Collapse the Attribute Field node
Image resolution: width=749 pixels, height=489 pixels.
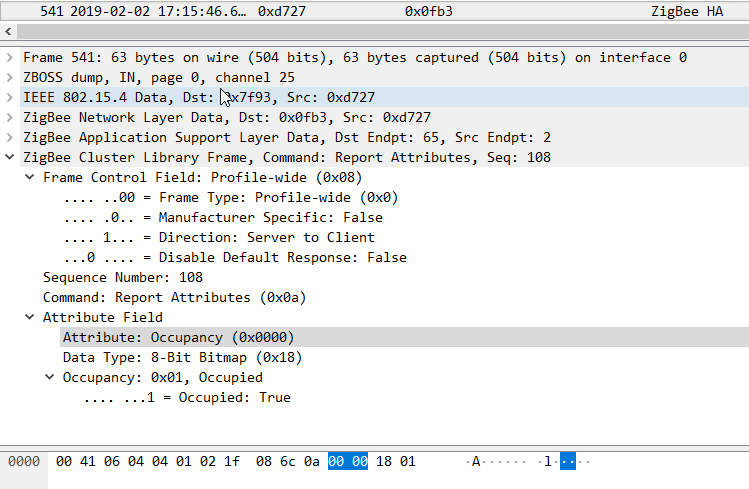click(30, 317)
